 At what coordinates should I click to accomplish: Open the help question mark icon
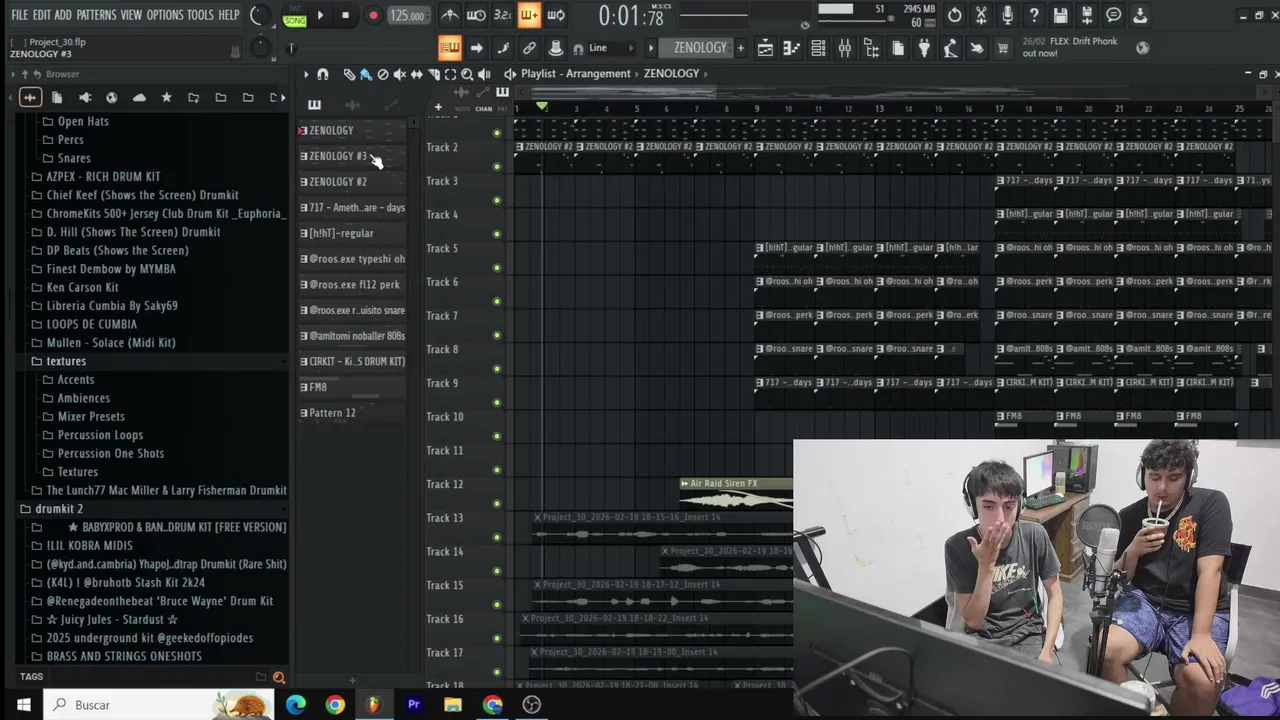tap(1034, 15)
